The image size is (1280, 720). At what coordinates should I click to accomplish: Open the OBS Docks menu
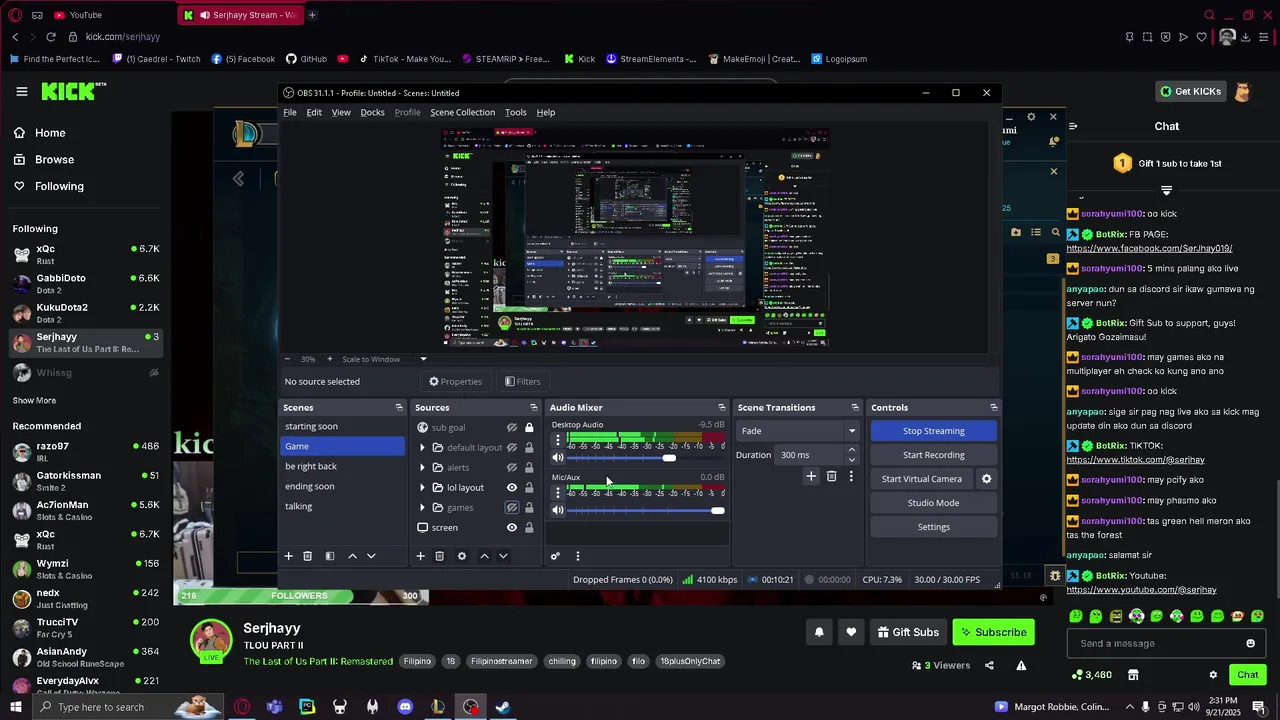372,112
